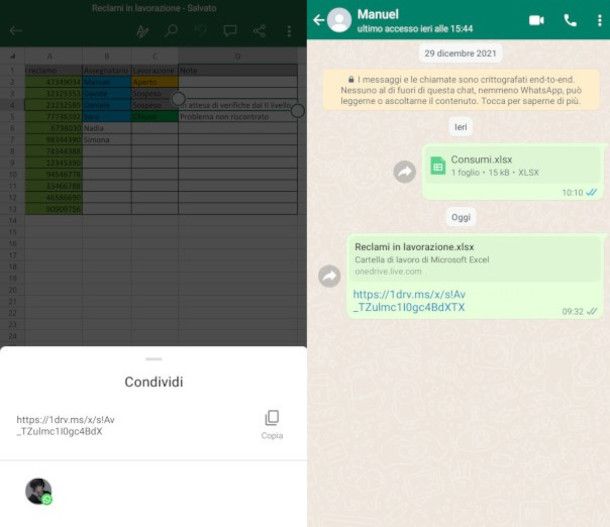The width and height of the screenshot is (610, 527).
Task: Open the 1drv.ms link in chat
Action: coord(409,301)
